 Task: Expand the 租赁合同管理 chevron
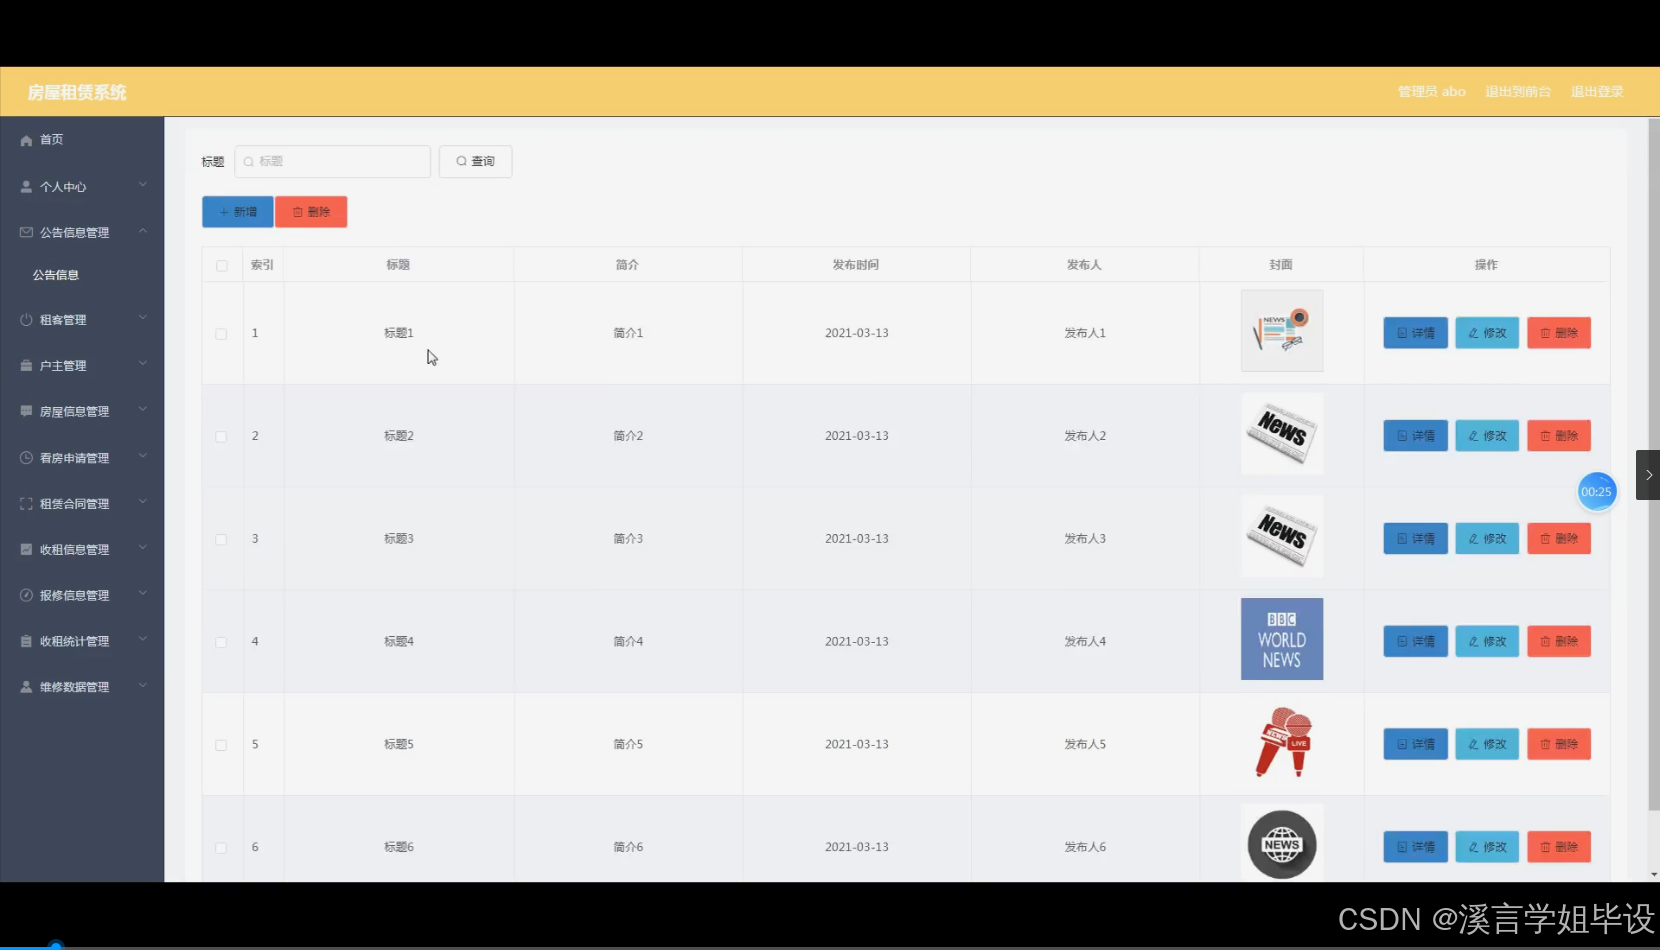tap(143, 502)
